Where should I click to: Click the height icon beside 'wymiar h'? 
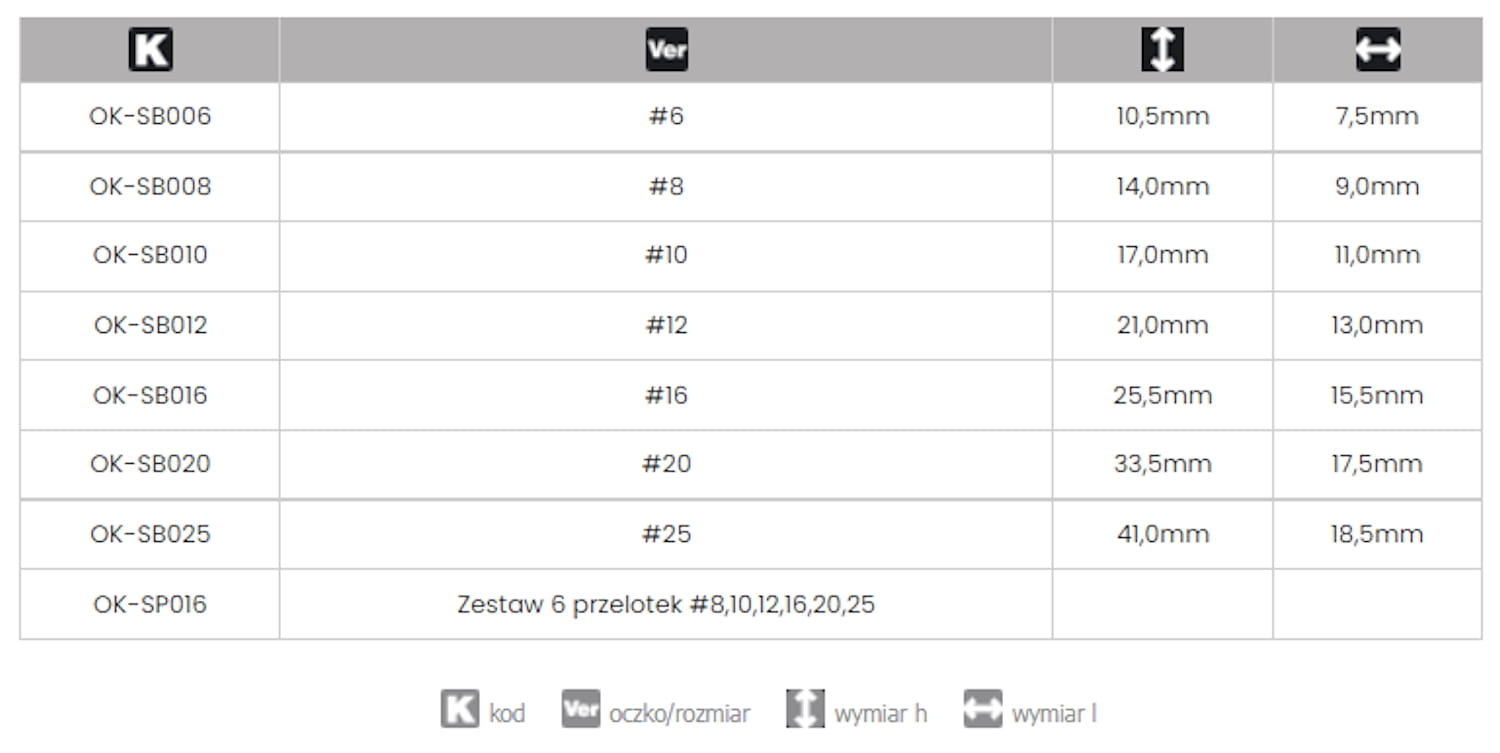click(805, 709)
